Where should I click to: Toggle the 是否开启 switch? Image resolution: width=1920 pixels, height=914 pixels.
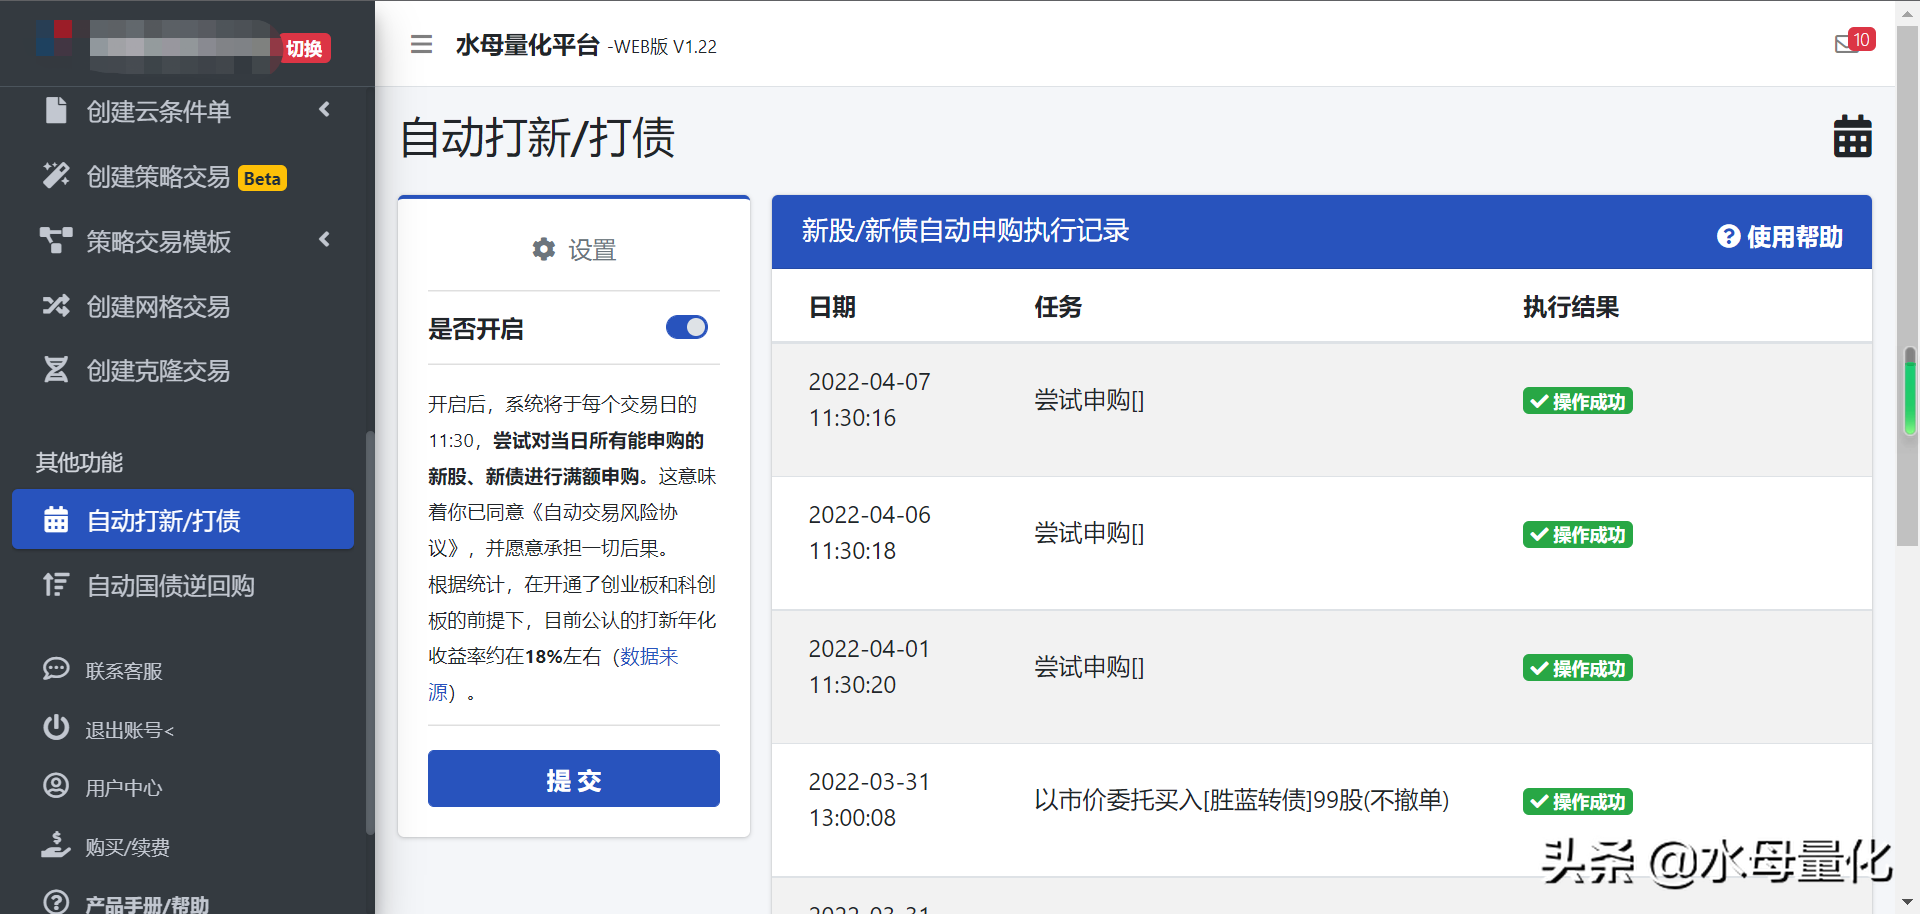pyautogui.click(x=687, y=327)
